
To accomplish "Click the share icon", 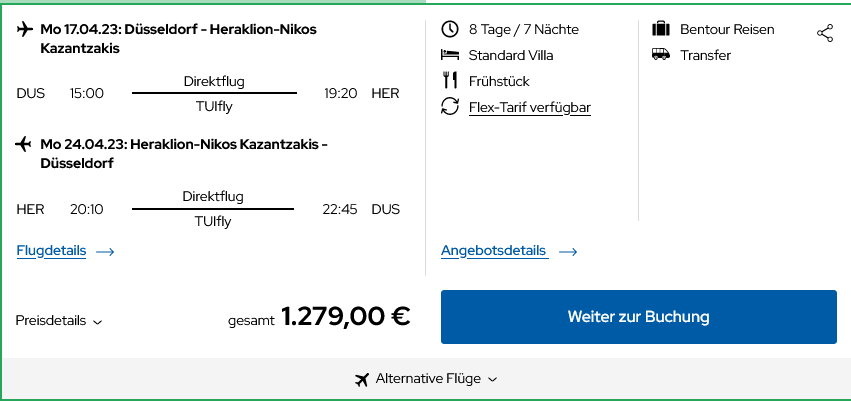I will tap(825, 34).
